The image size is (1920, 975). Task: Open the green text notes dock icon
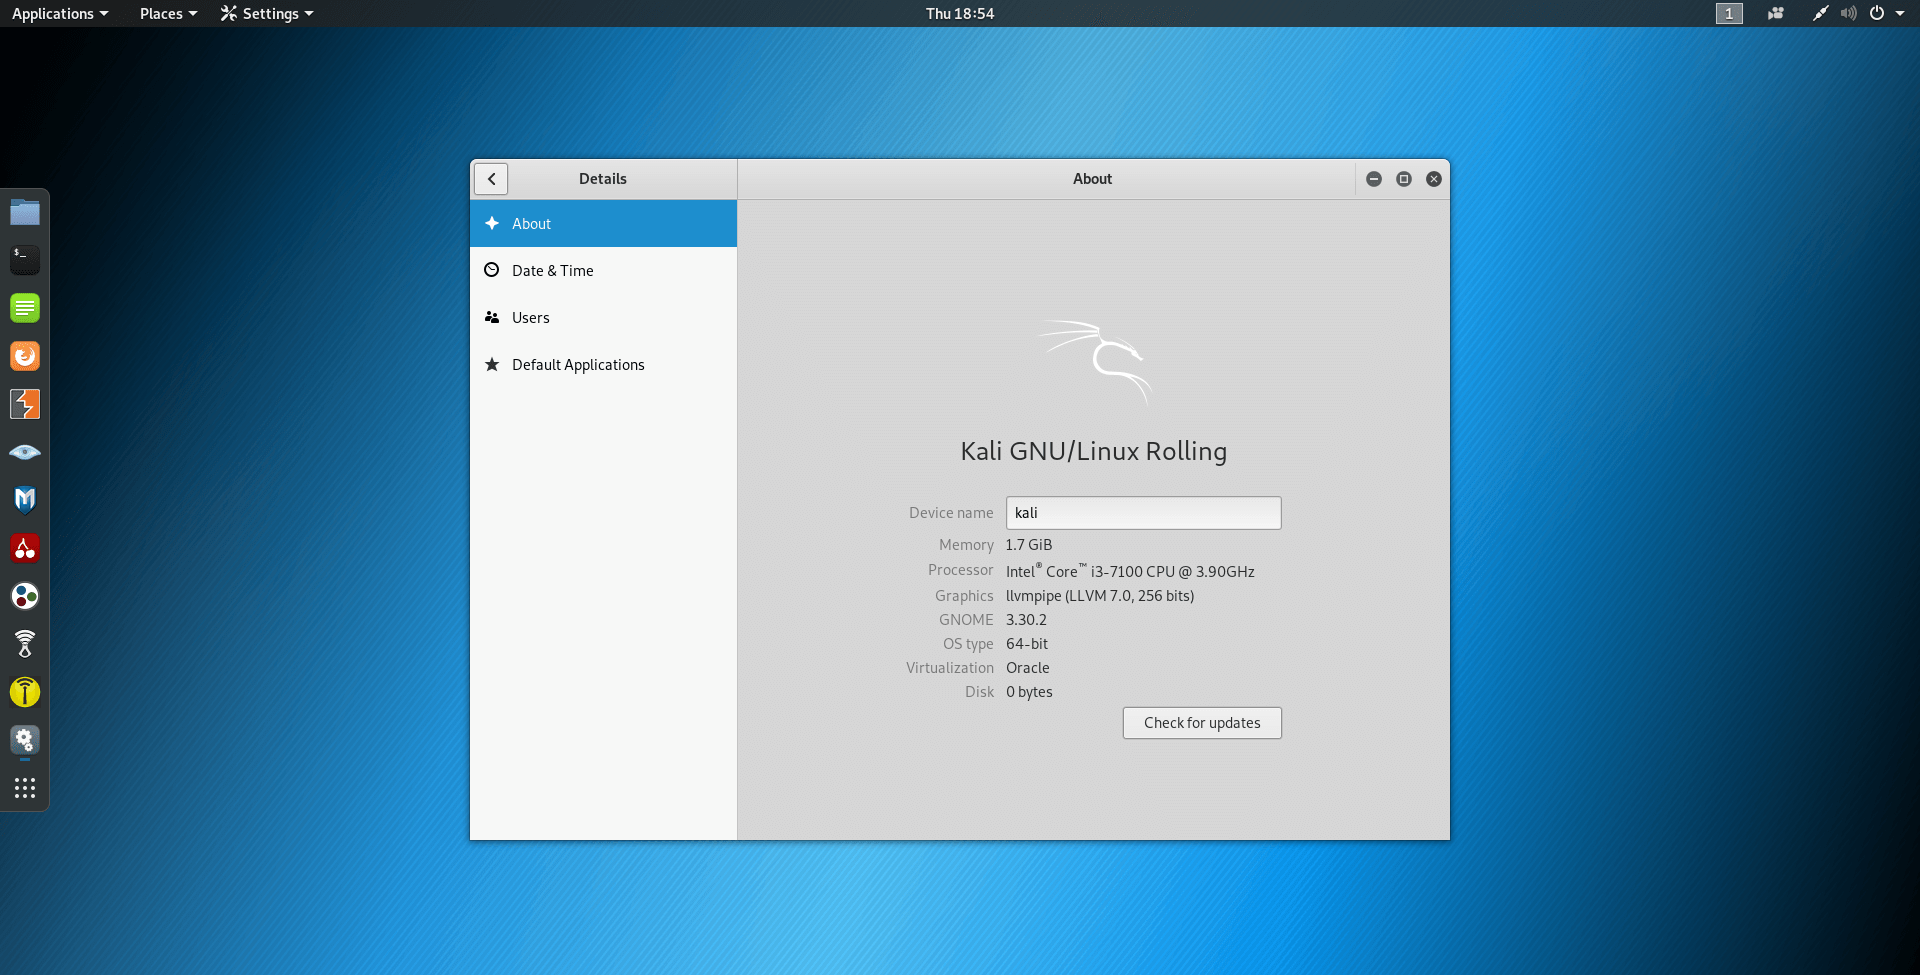click(25, 308)
